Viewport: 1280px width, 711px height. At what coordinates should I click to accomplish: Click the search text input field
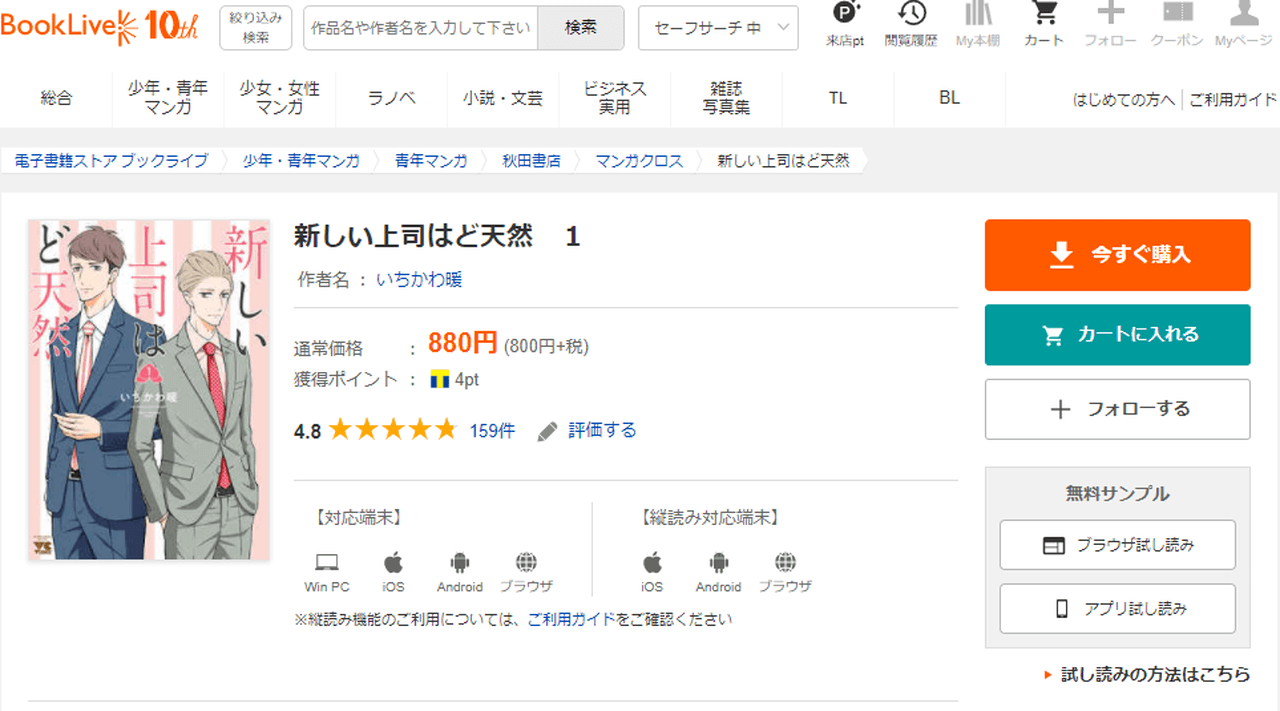point(421,28)
